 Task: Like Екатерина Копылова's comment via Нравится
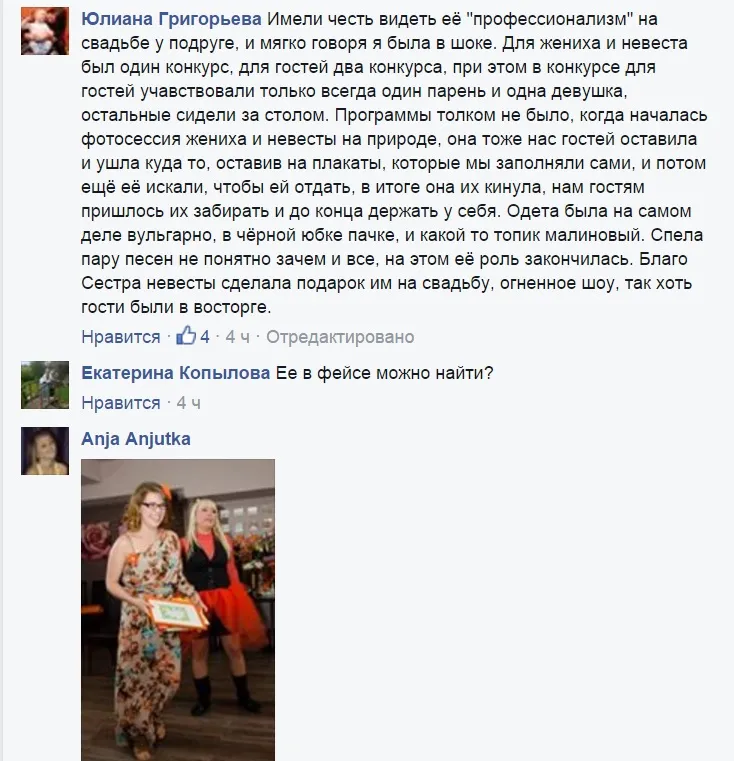click(x=121, y=402)
